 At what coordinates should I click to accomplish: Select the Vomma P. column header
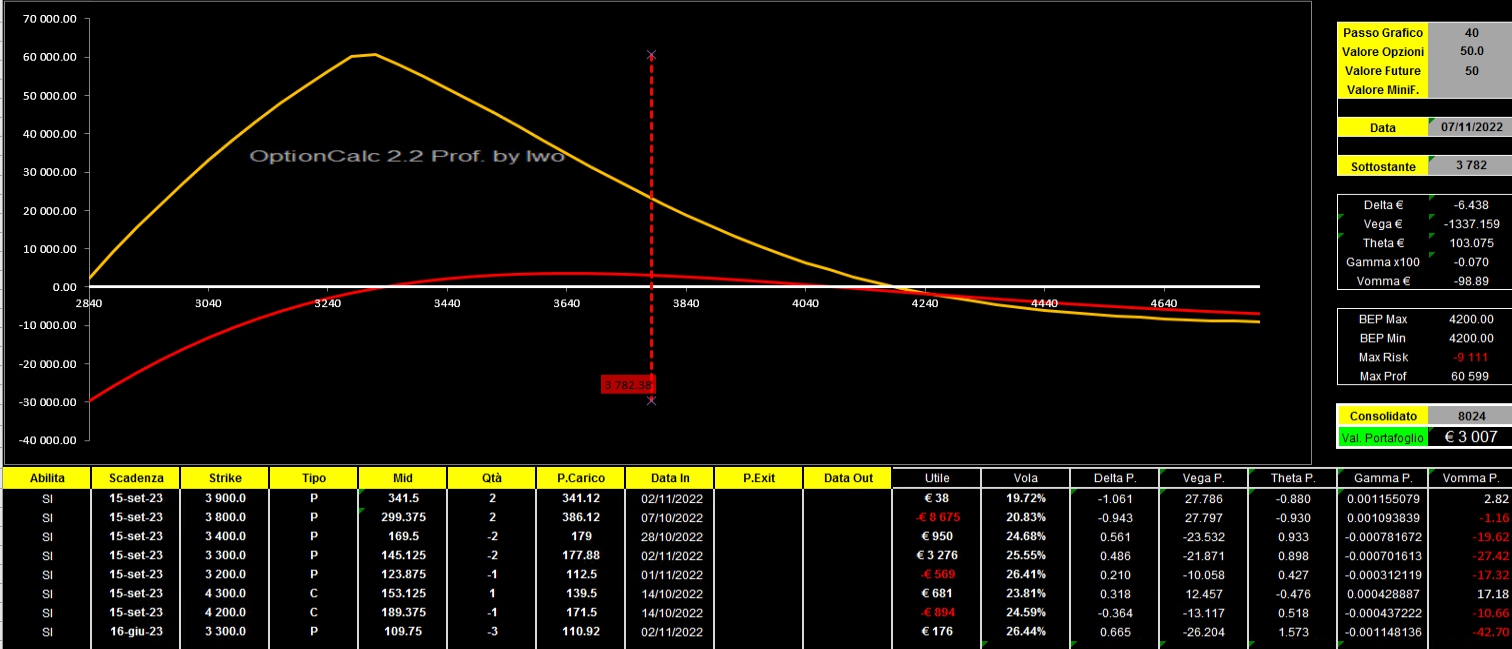(1471, 478)
